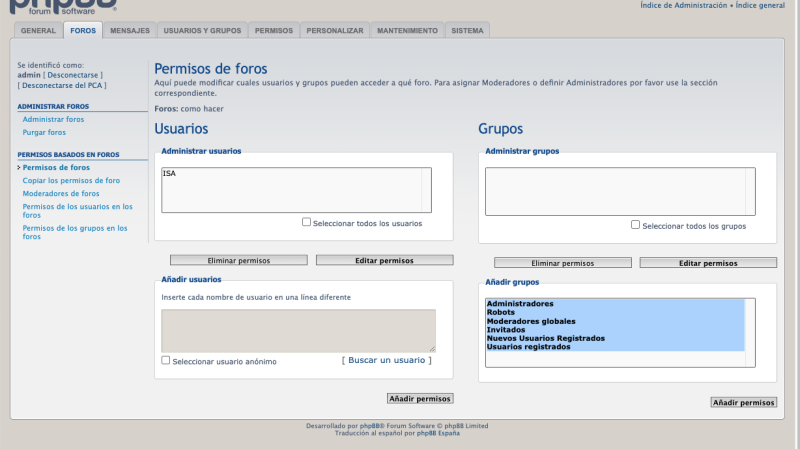Open phpBB link in footer
Viewport: 800px width, 449px height.
coord(370,426)
